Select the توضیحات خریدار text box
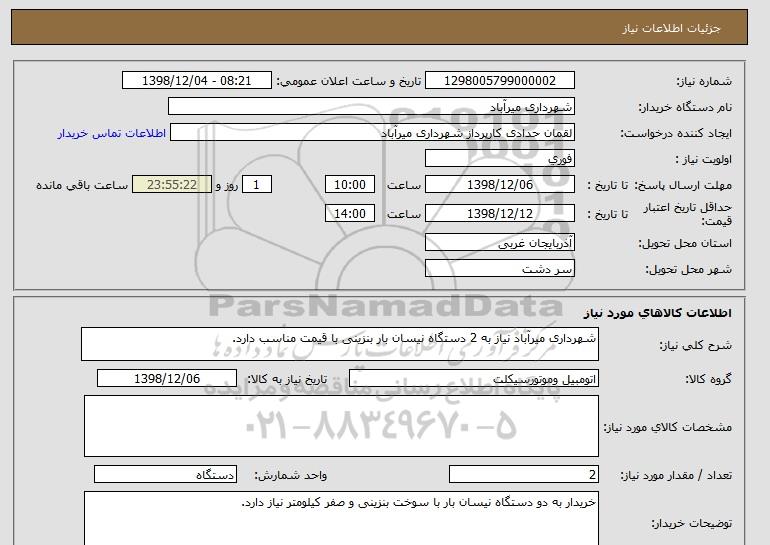Screen dimensions: 770x545 pyautogui.click(x=341, y=518)
